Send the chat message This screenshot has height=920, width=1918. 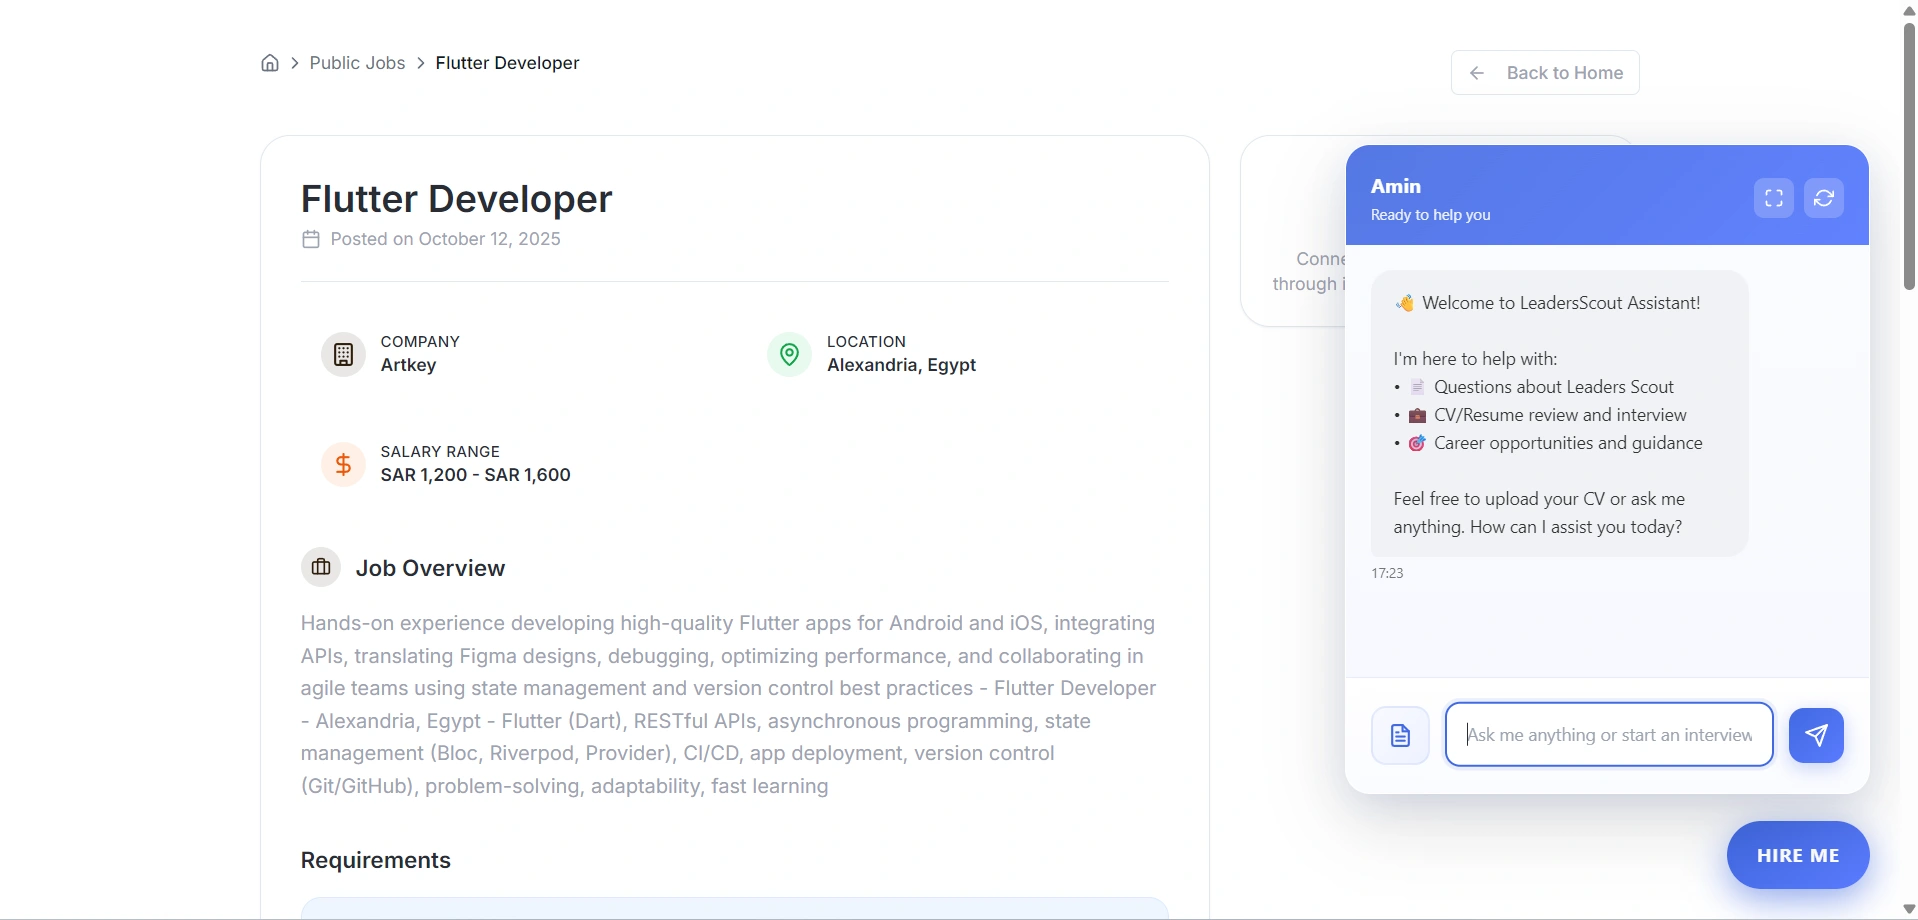tap(1816, 736)
